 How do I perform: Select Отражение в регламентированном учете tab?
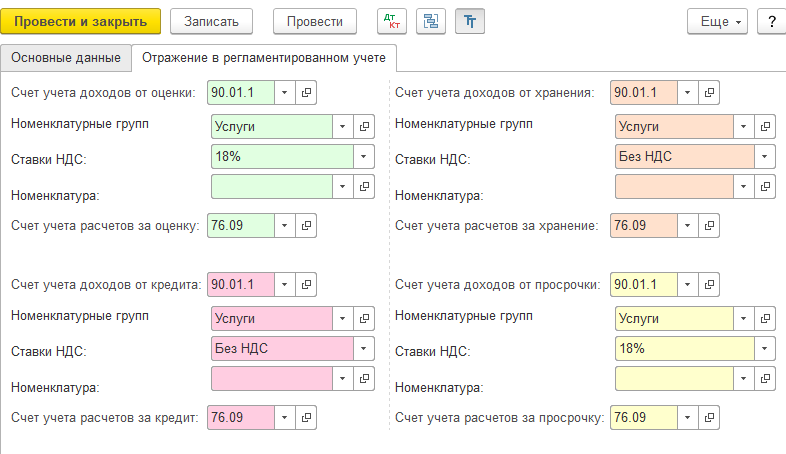point(264,58)
